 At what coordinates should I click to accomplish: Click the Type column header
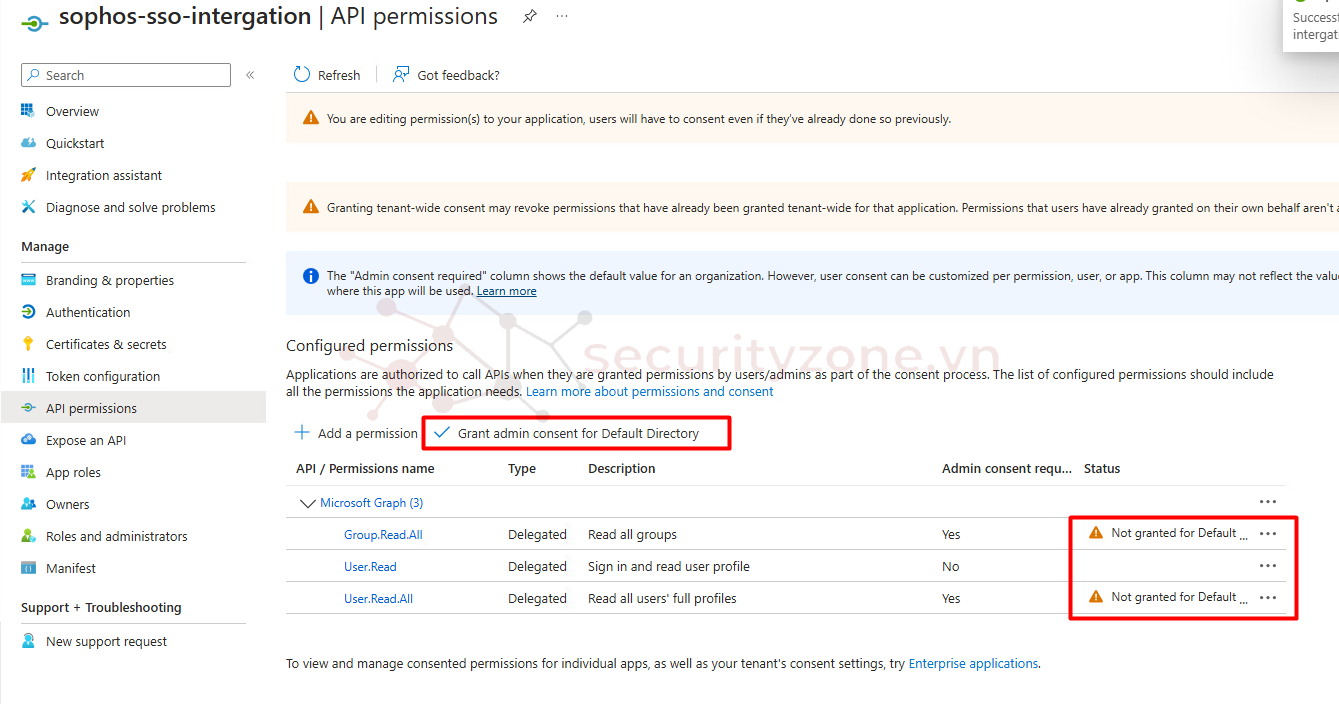pyautogui.click(x=522, y=468)
